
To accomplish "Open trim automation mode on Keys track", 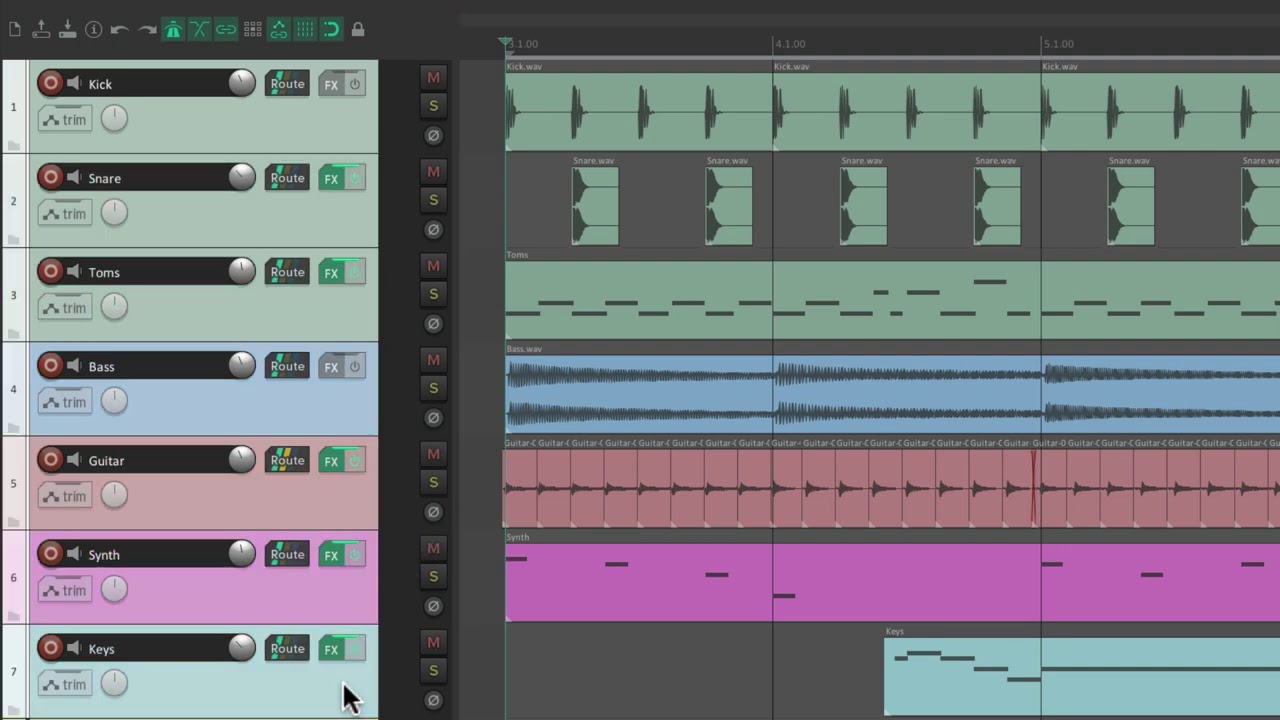I will (x=64, y=684).
